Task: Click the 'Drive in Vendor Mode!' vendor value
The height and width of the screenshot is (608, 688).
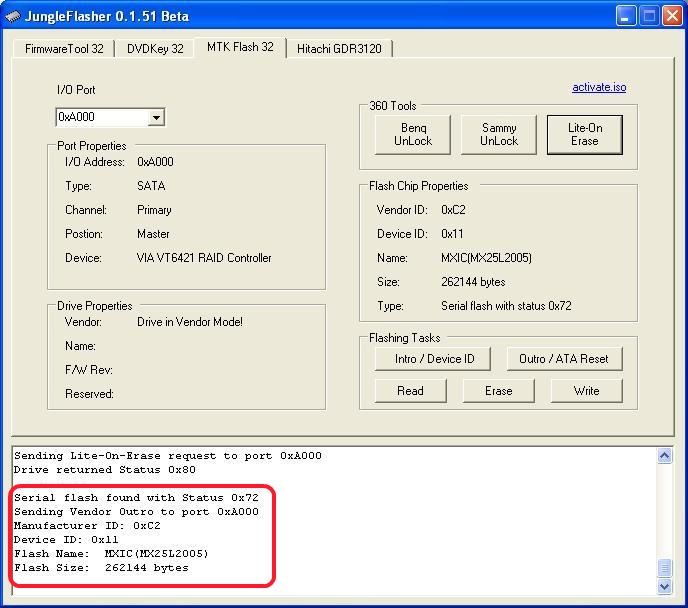Action: 190,322
